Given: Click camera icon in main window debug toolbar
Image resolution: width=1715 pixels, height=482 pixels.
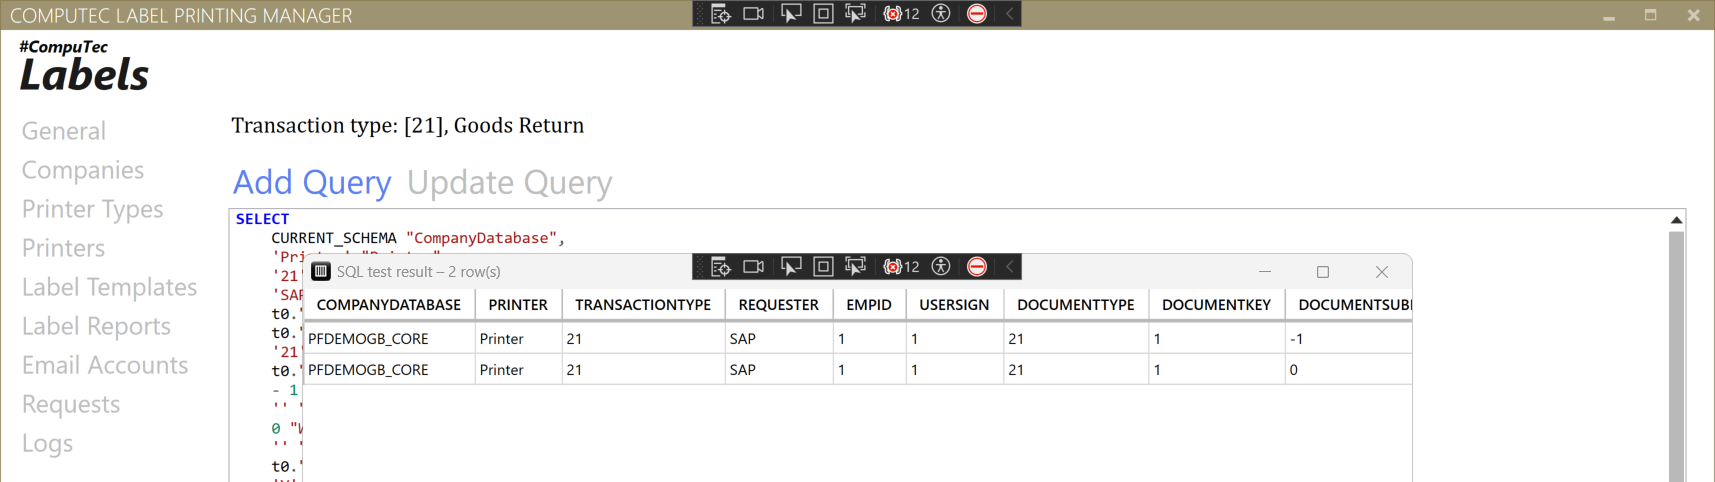Looking at the screenshot, I should pos(754,14).
